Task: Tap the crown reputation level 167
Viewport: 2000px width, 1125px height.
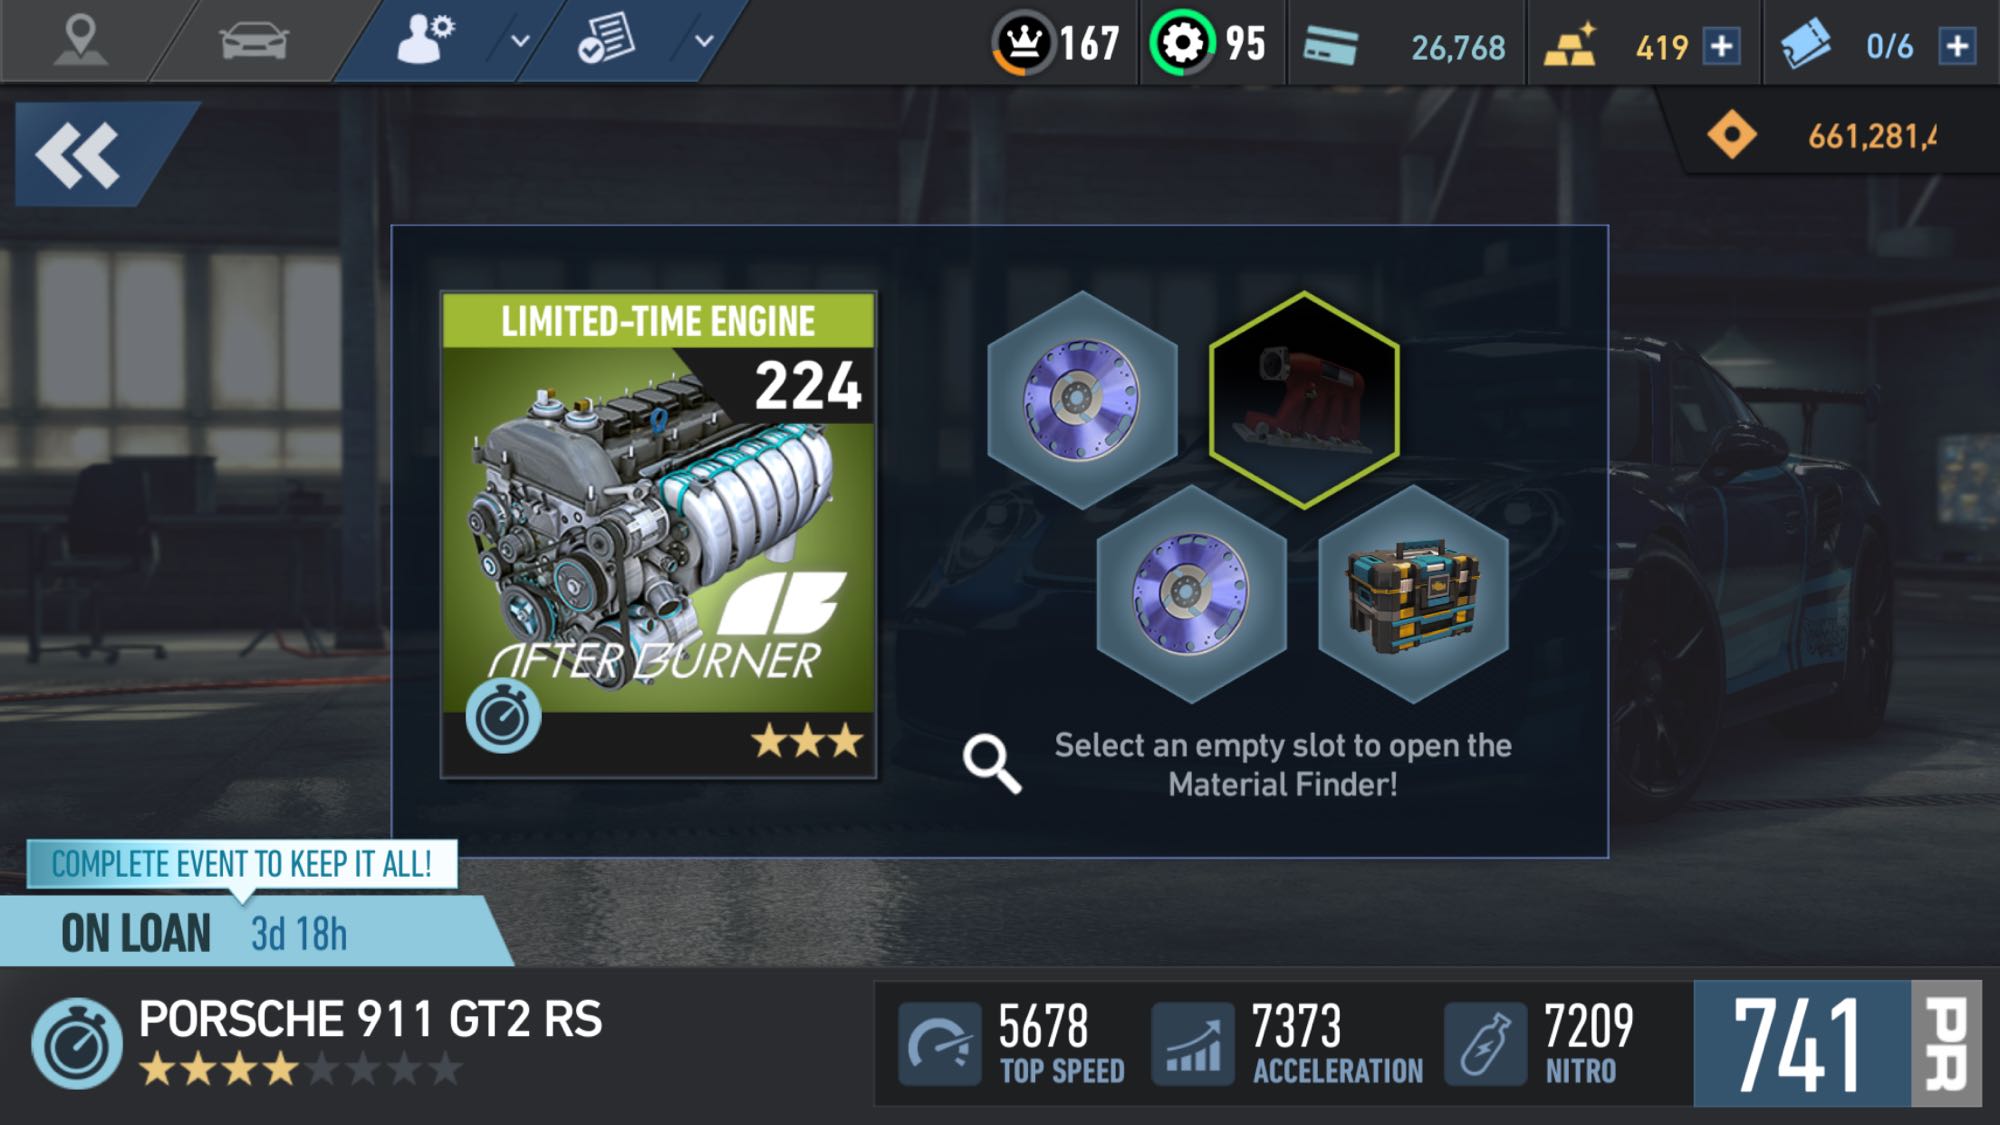Action: tap(1057, 43)
